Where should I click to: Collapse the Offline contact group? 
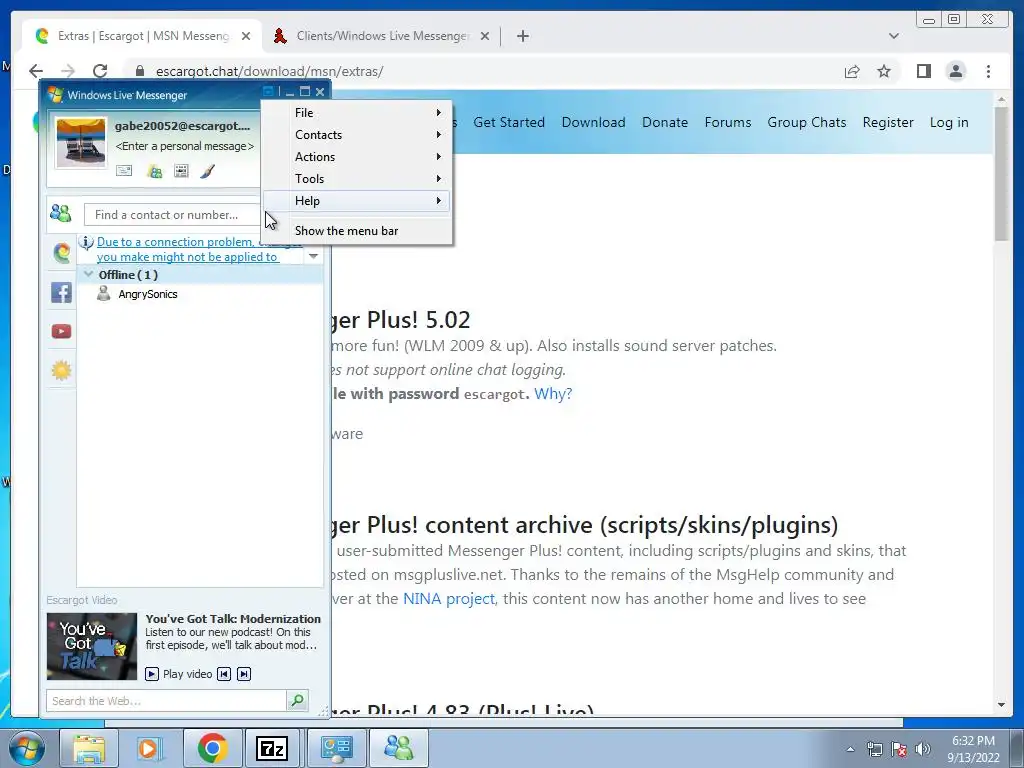click(x=88, y=274)
